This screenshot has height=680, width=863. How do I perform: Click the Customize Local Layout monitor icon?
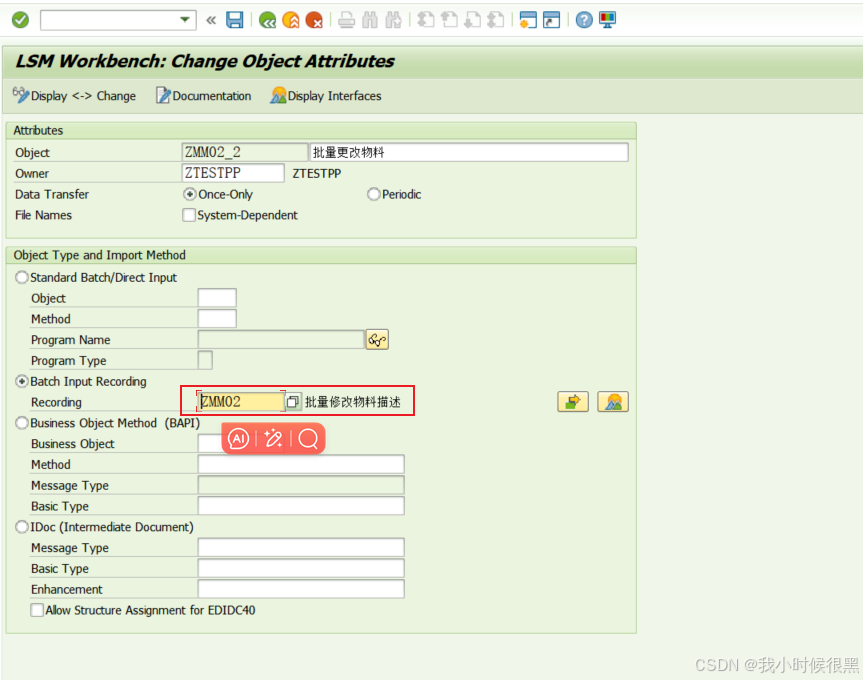(608, 20)
